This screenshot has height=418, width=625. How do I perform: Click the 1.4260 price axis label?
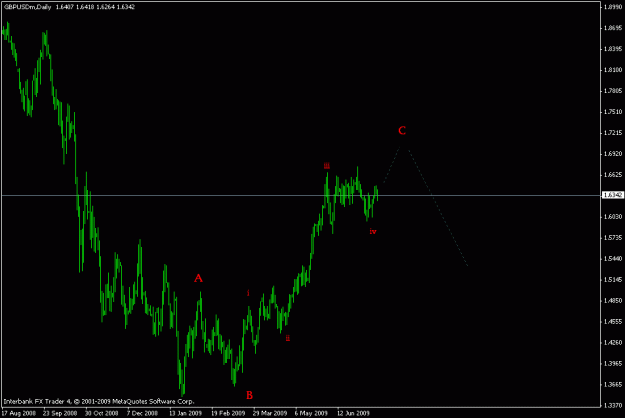tap(613, 343)
